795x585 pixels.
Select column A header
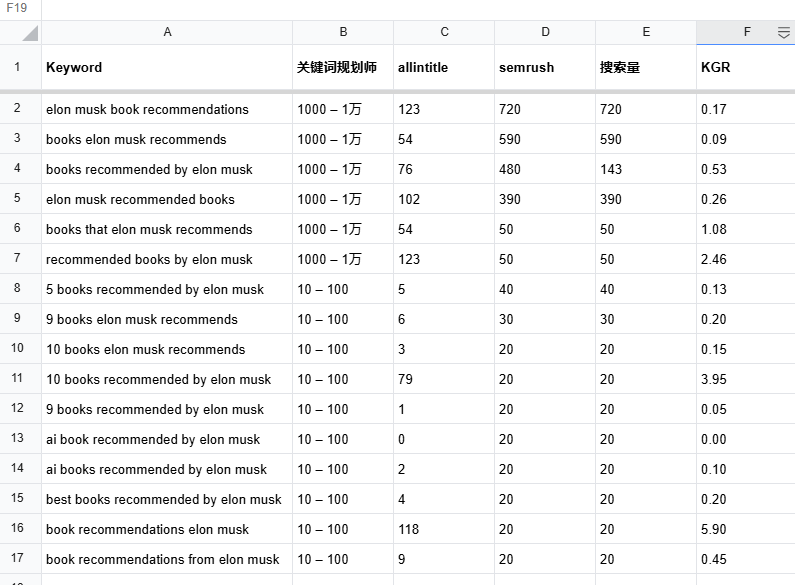(167, 32)
